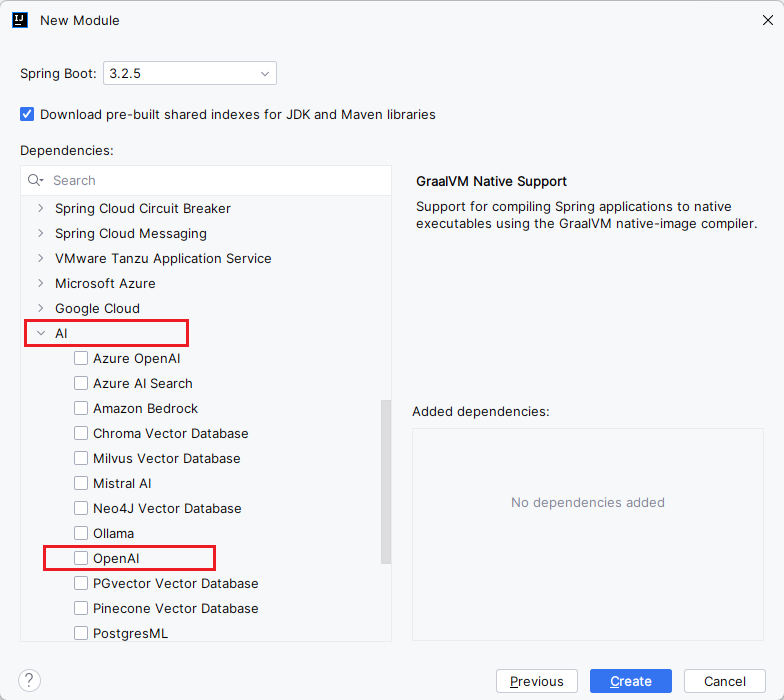Image resolution: width=784 pixels, height=700 pixels.
Task: Click the dependency list scrollbar thumb
Action: 386,482
